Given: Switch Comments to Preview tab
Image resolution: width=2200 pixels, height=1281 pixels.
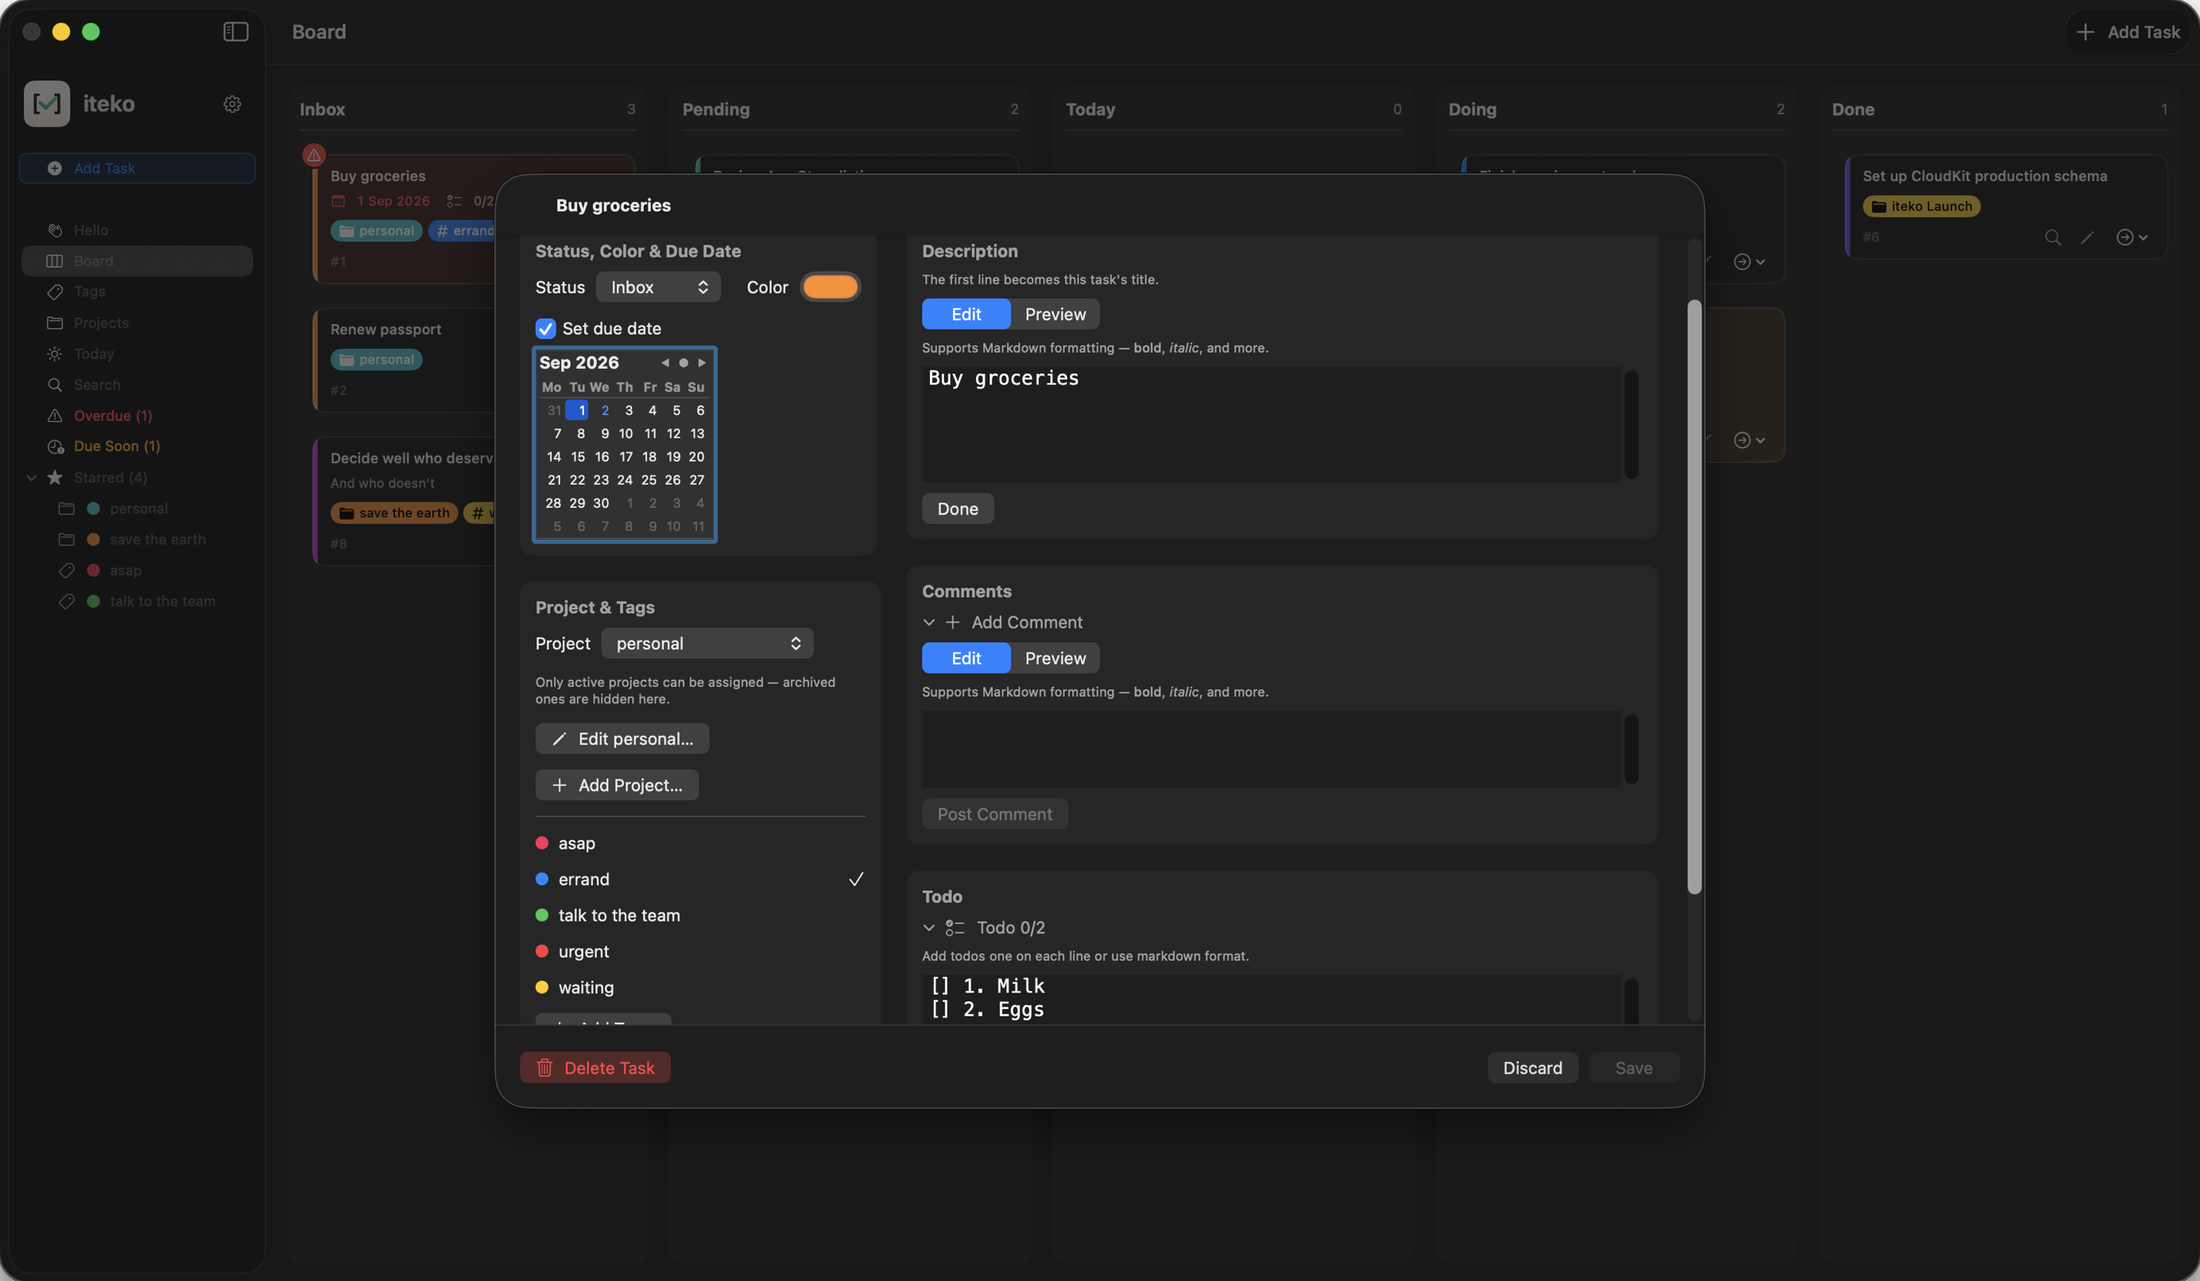Looking at the screenshot, I should [1055, 658].
